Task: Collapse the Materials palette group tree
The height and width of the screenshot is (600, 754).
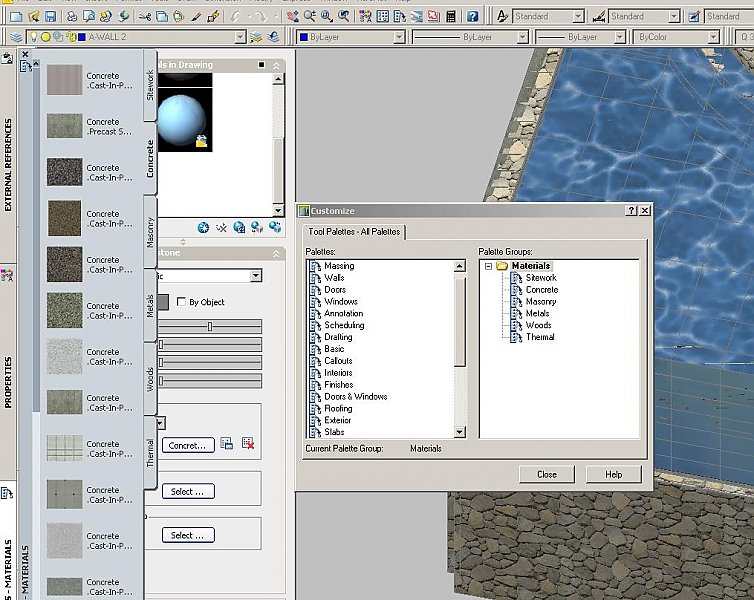Action: tap(488, 266)
